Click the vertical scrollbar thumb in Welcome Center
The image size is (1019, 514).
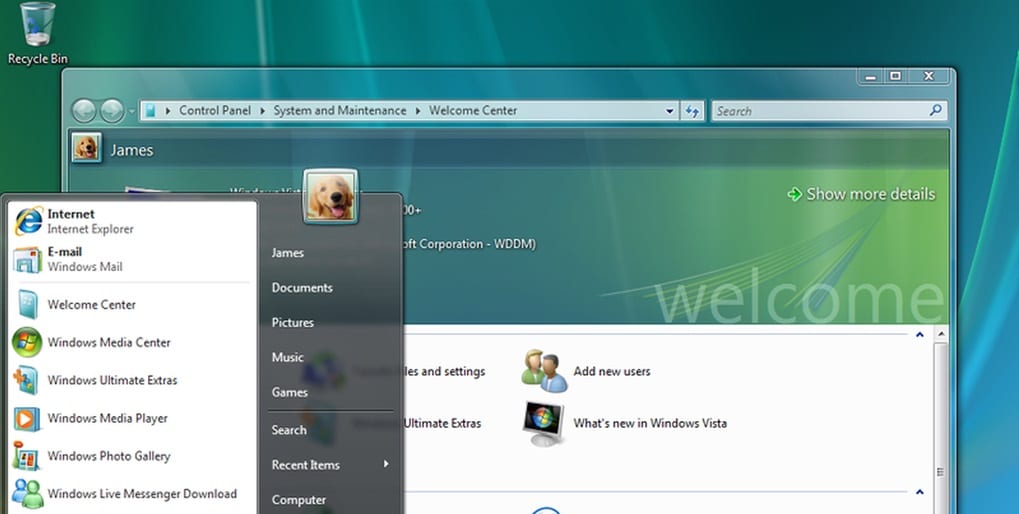[x=941, y=428]
